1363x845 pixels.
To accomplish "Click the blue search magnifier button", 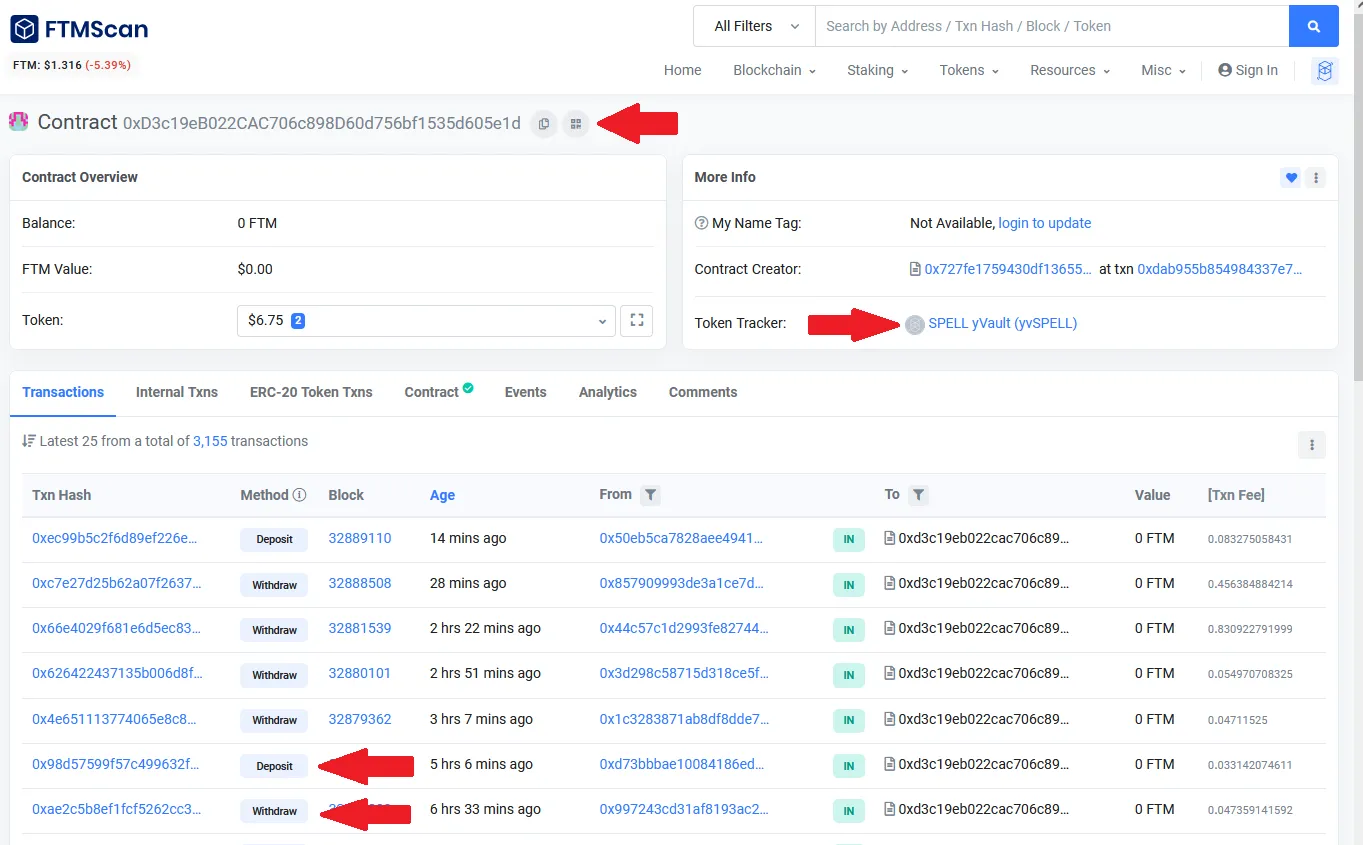I will pyautogui.click(x=1314, y=26).
